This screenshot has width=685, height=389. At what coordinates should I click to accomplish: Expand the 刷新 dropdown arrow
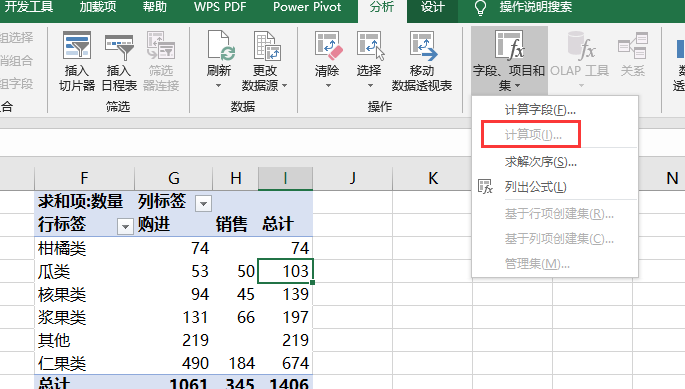[218, 86]
